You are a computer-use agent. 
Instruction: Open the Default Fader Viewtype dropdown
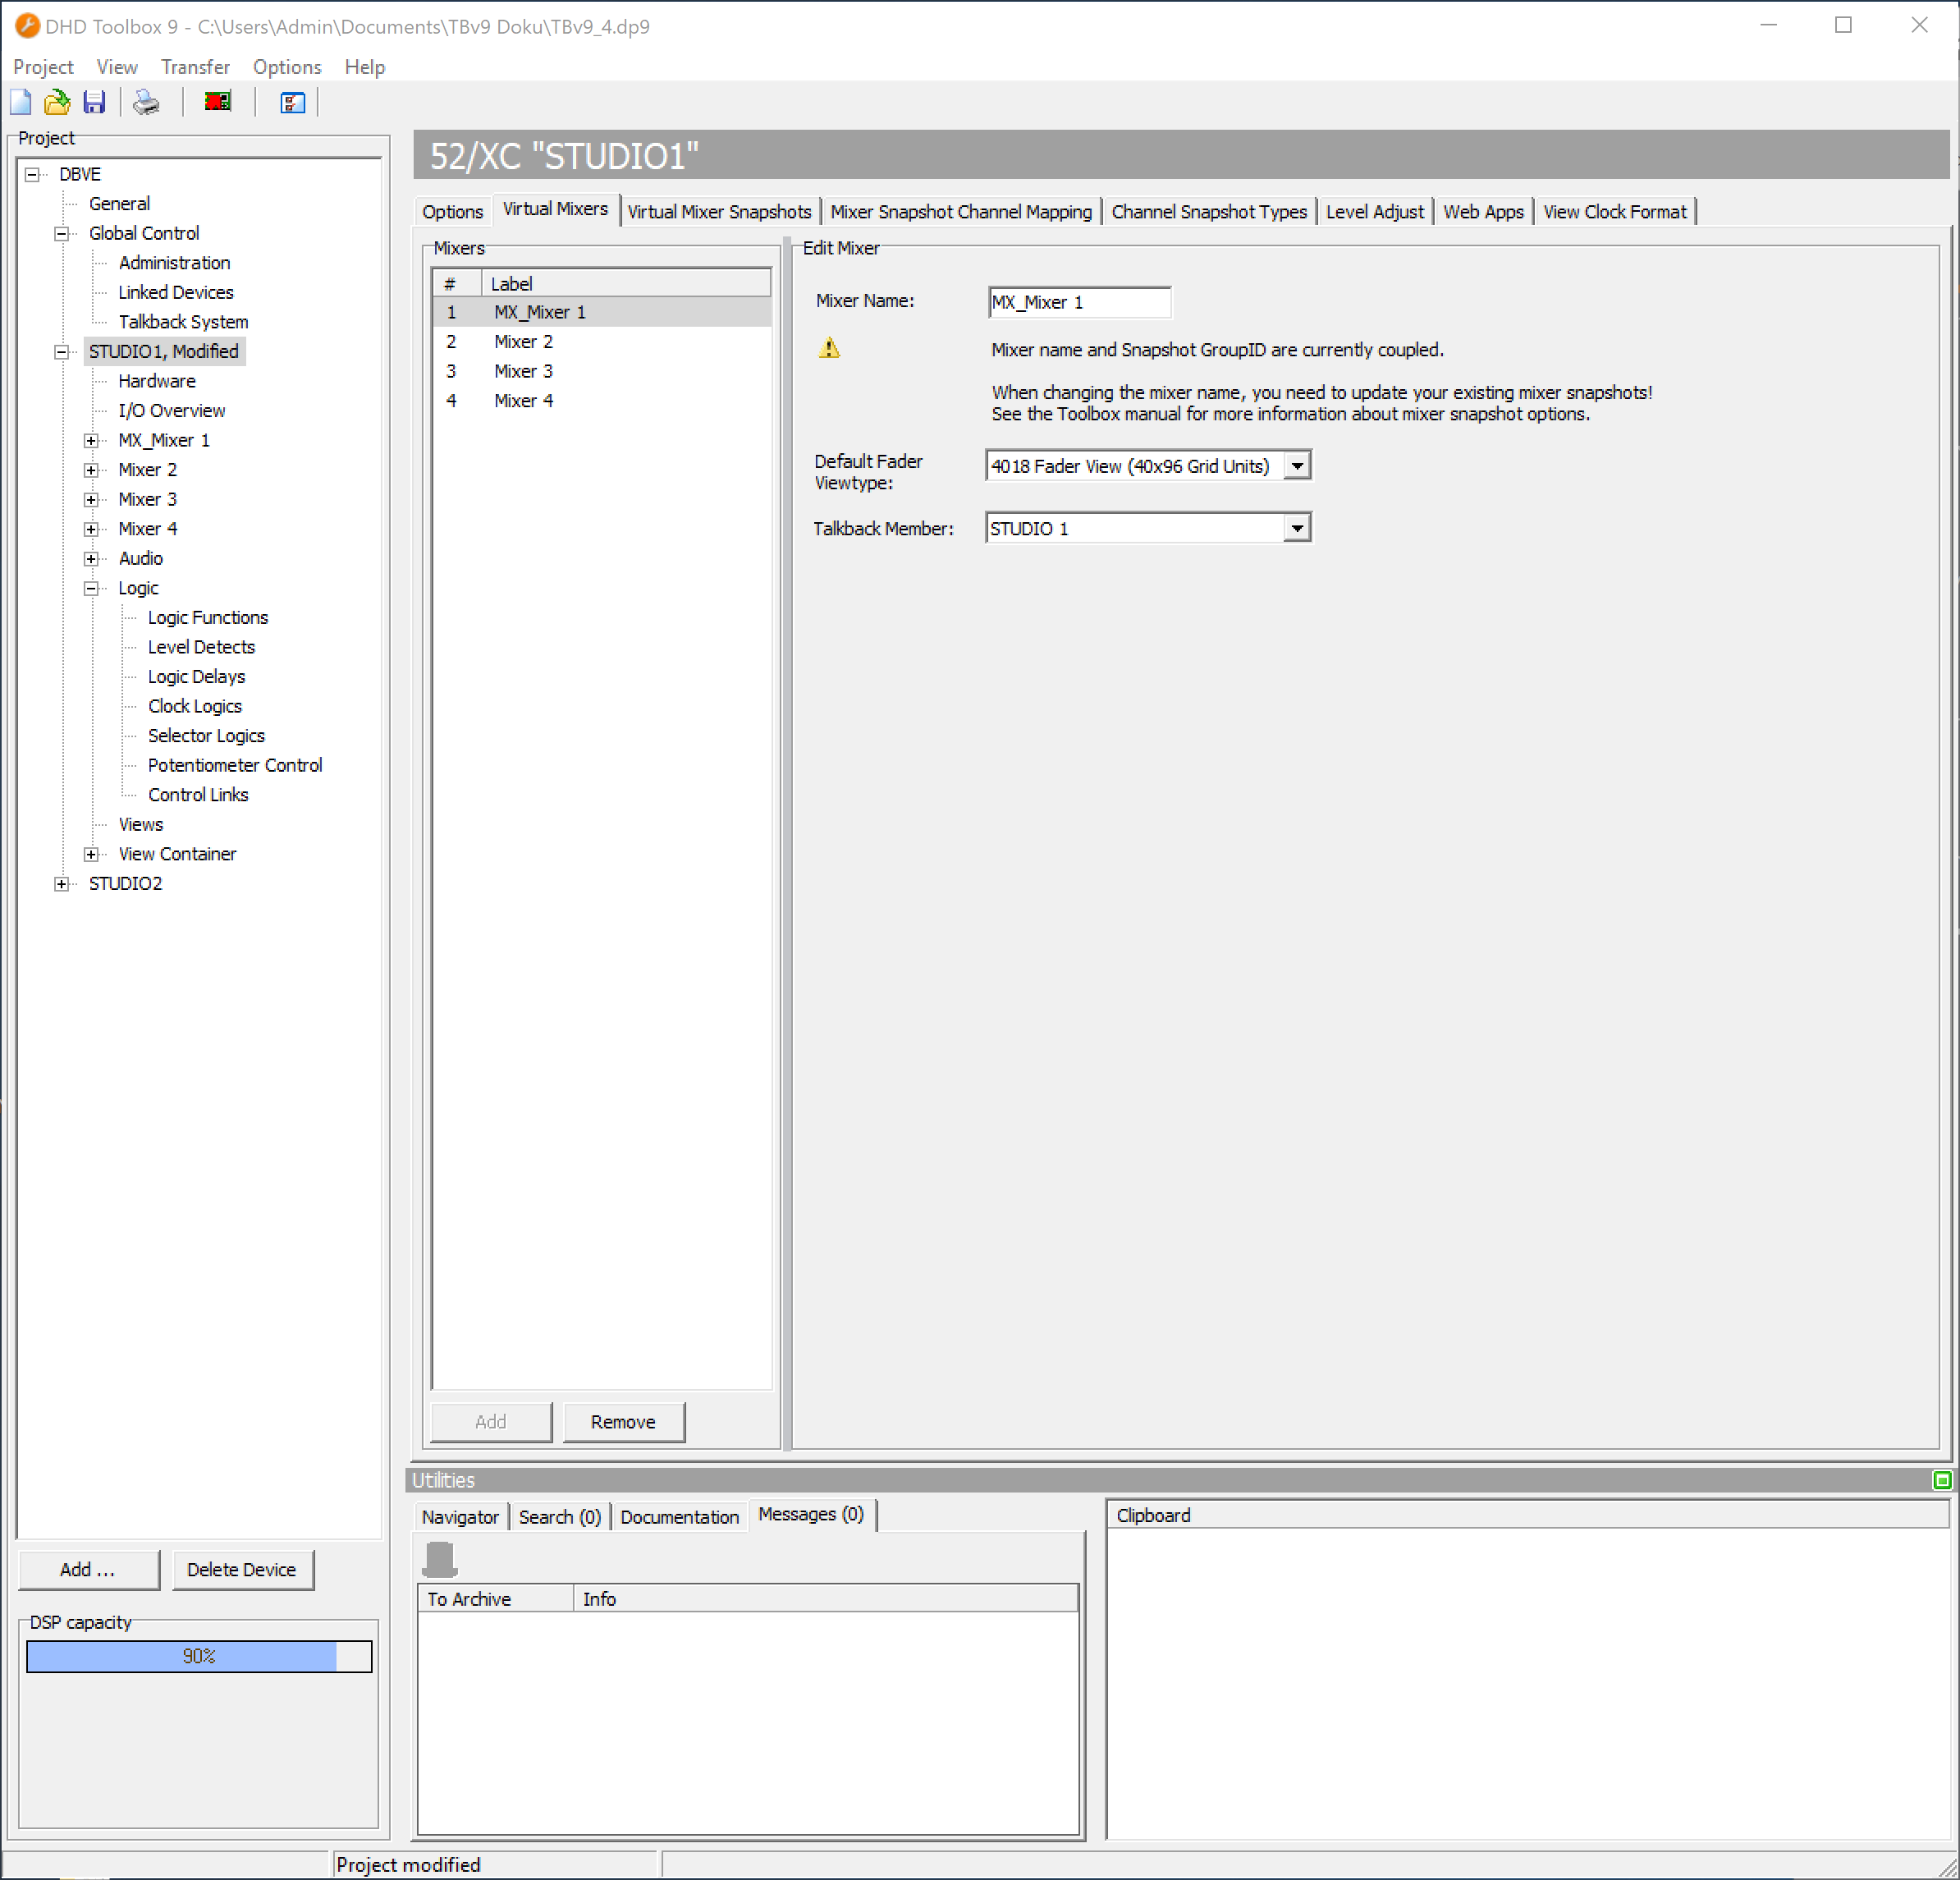[x=1296, y=466]
